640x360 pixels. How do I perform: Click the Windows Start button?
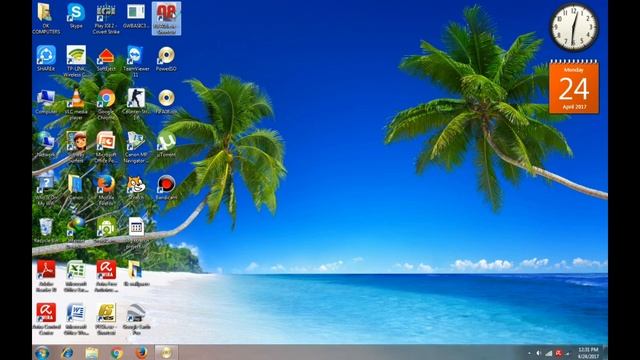(x=42, y=353)
